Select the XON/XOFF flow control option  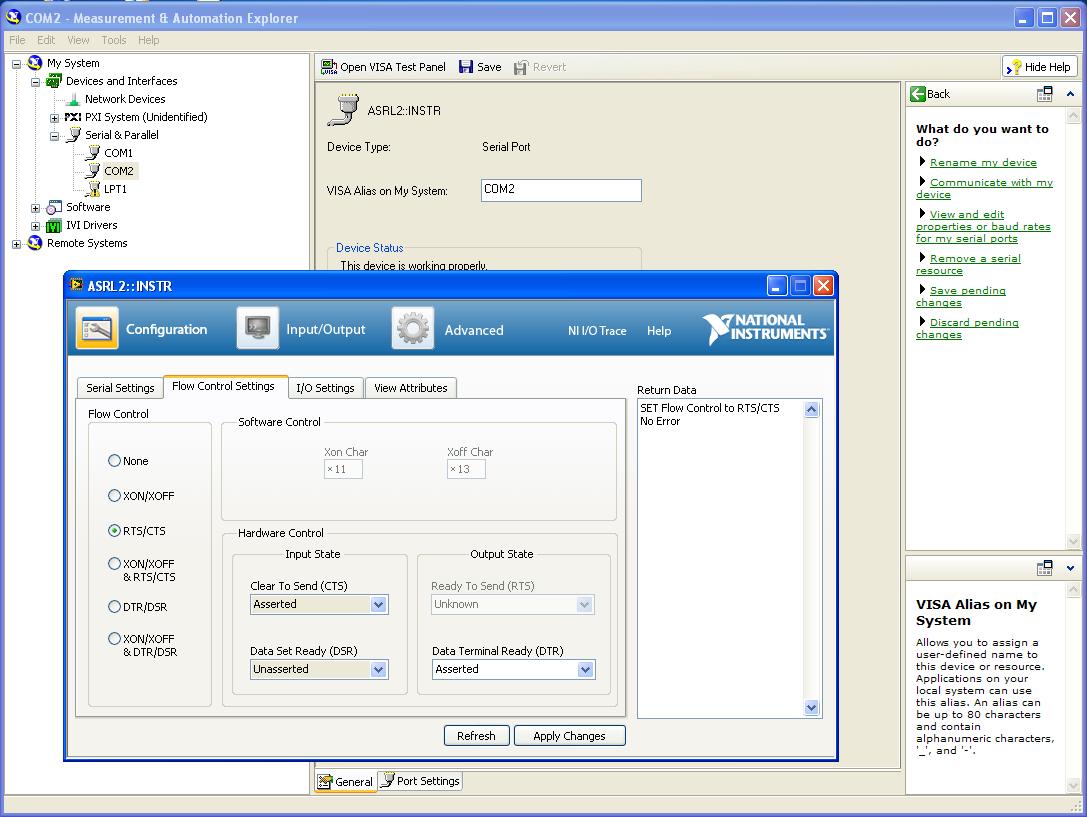(x=114, y=495)
